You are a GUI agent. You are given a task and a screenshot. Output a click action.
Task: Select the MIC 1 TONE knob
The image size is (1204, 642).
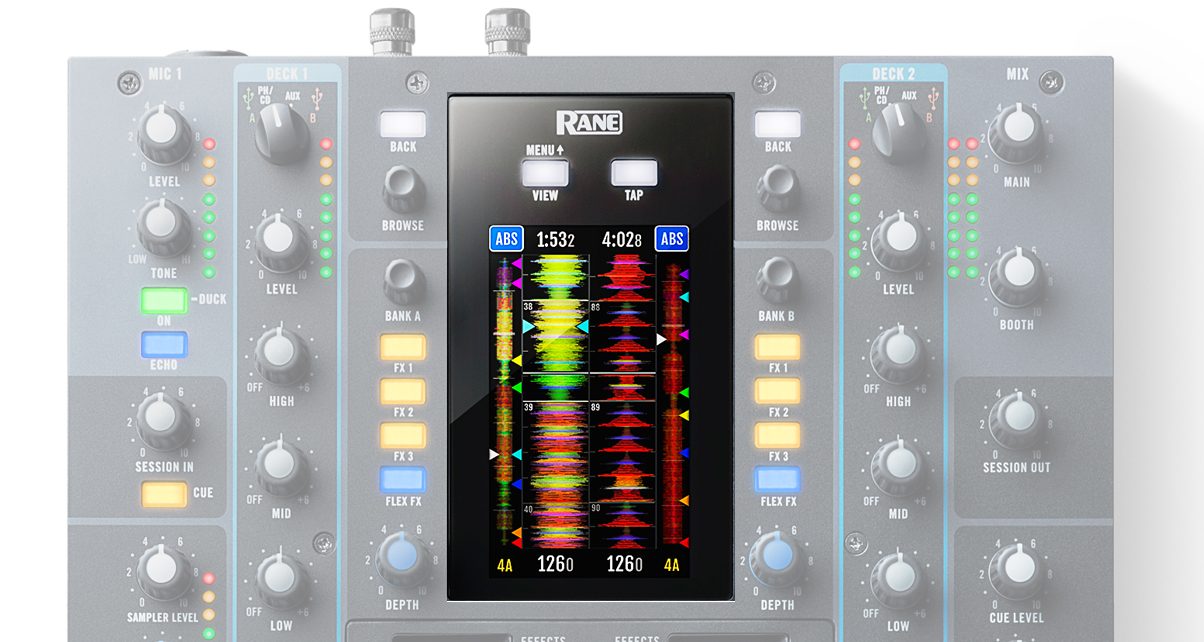coord(164,226)
